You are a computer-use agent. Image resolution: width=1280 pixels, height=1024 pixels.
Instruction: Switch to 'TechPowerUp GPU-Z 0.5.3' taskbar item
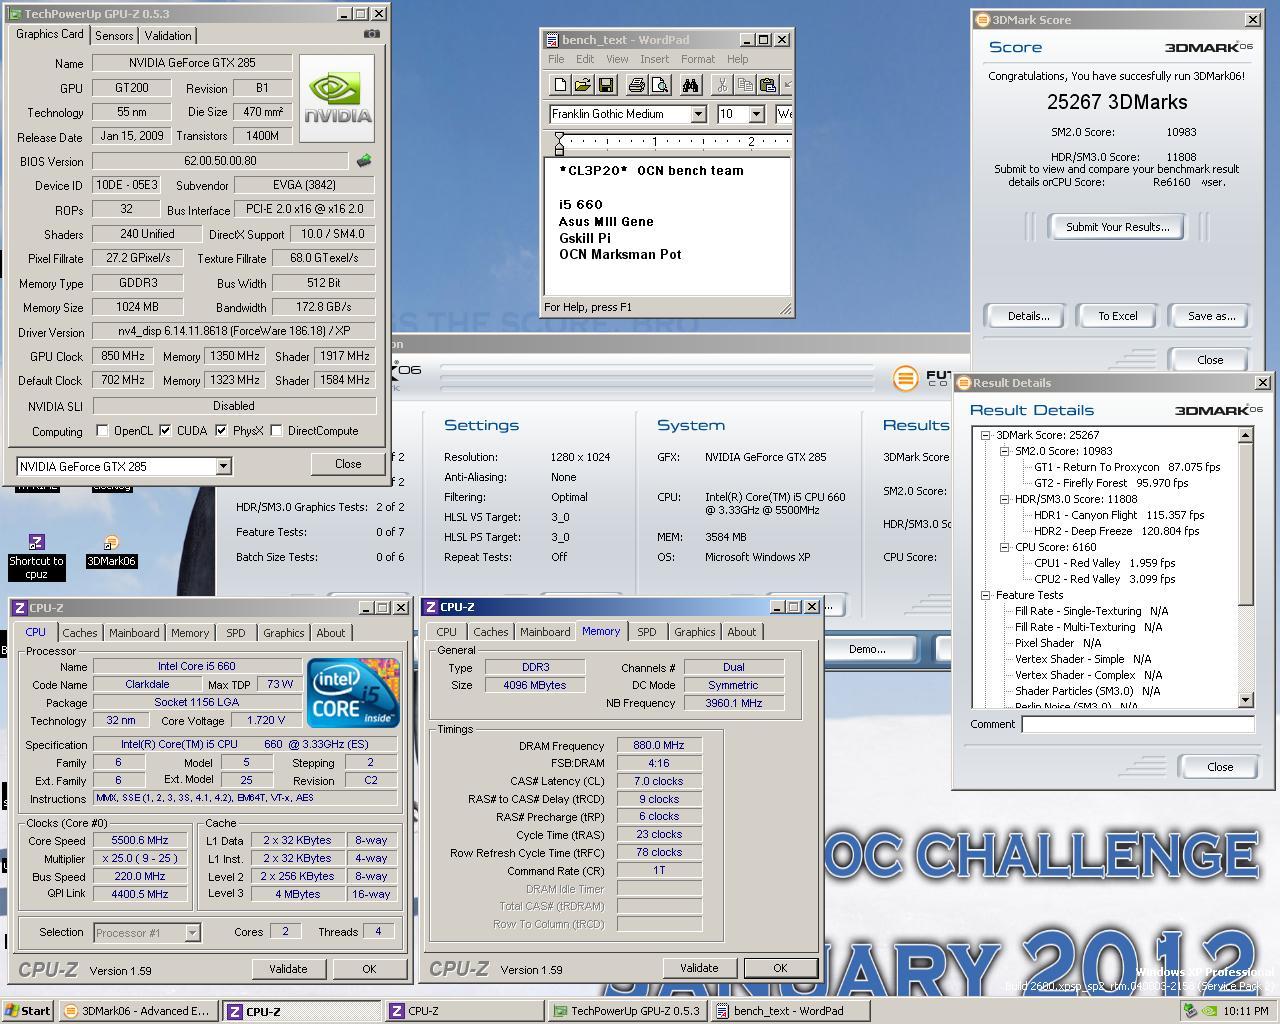[627, 1011]
